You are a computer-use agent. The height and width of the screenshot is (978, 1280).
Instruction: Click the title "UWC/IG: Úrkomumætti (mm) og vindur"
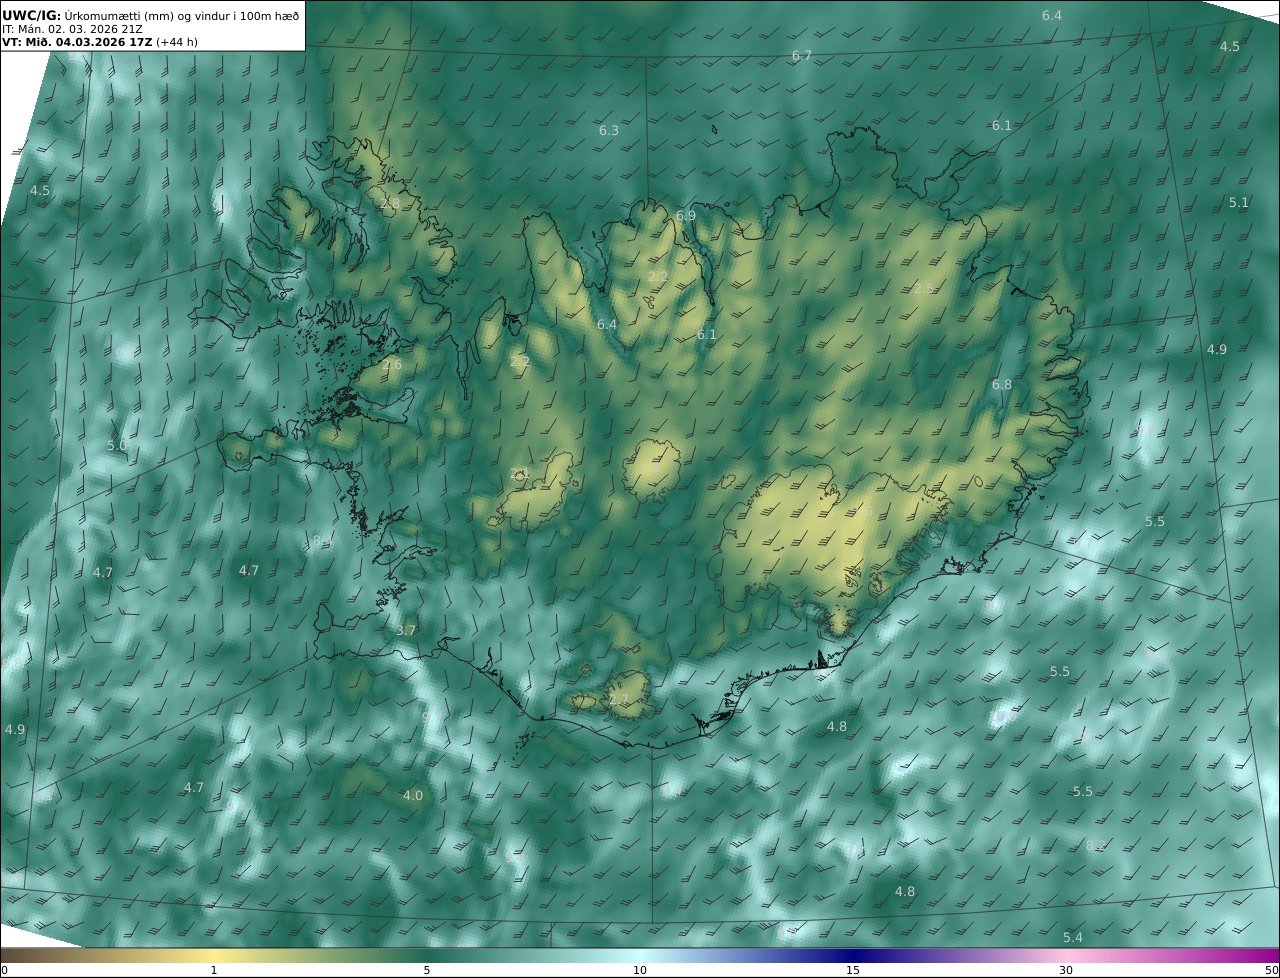[149, 15]
